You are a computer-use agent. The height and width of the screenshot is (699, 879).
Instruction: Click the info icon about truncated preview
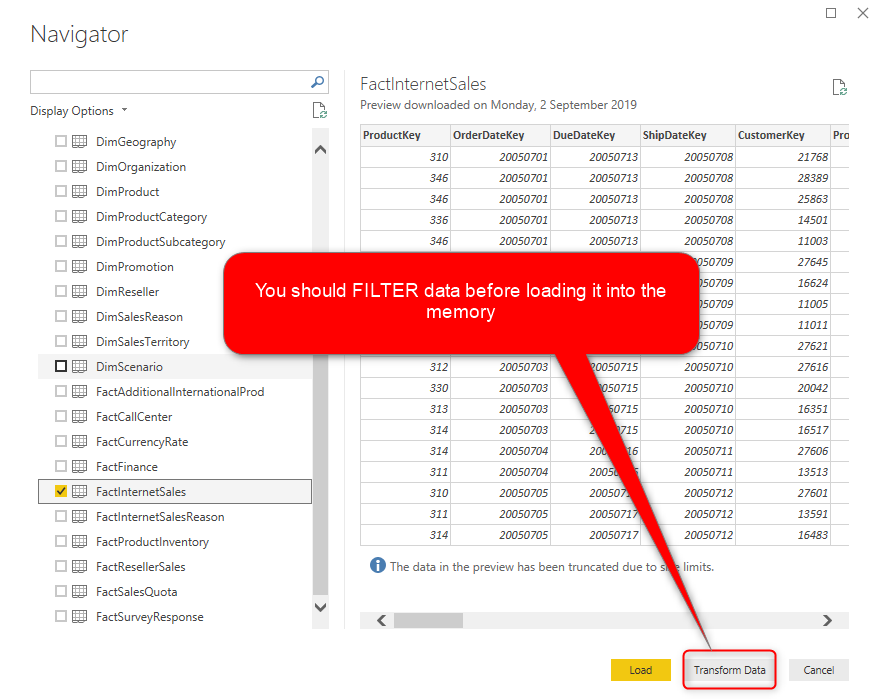click(377, 566)
